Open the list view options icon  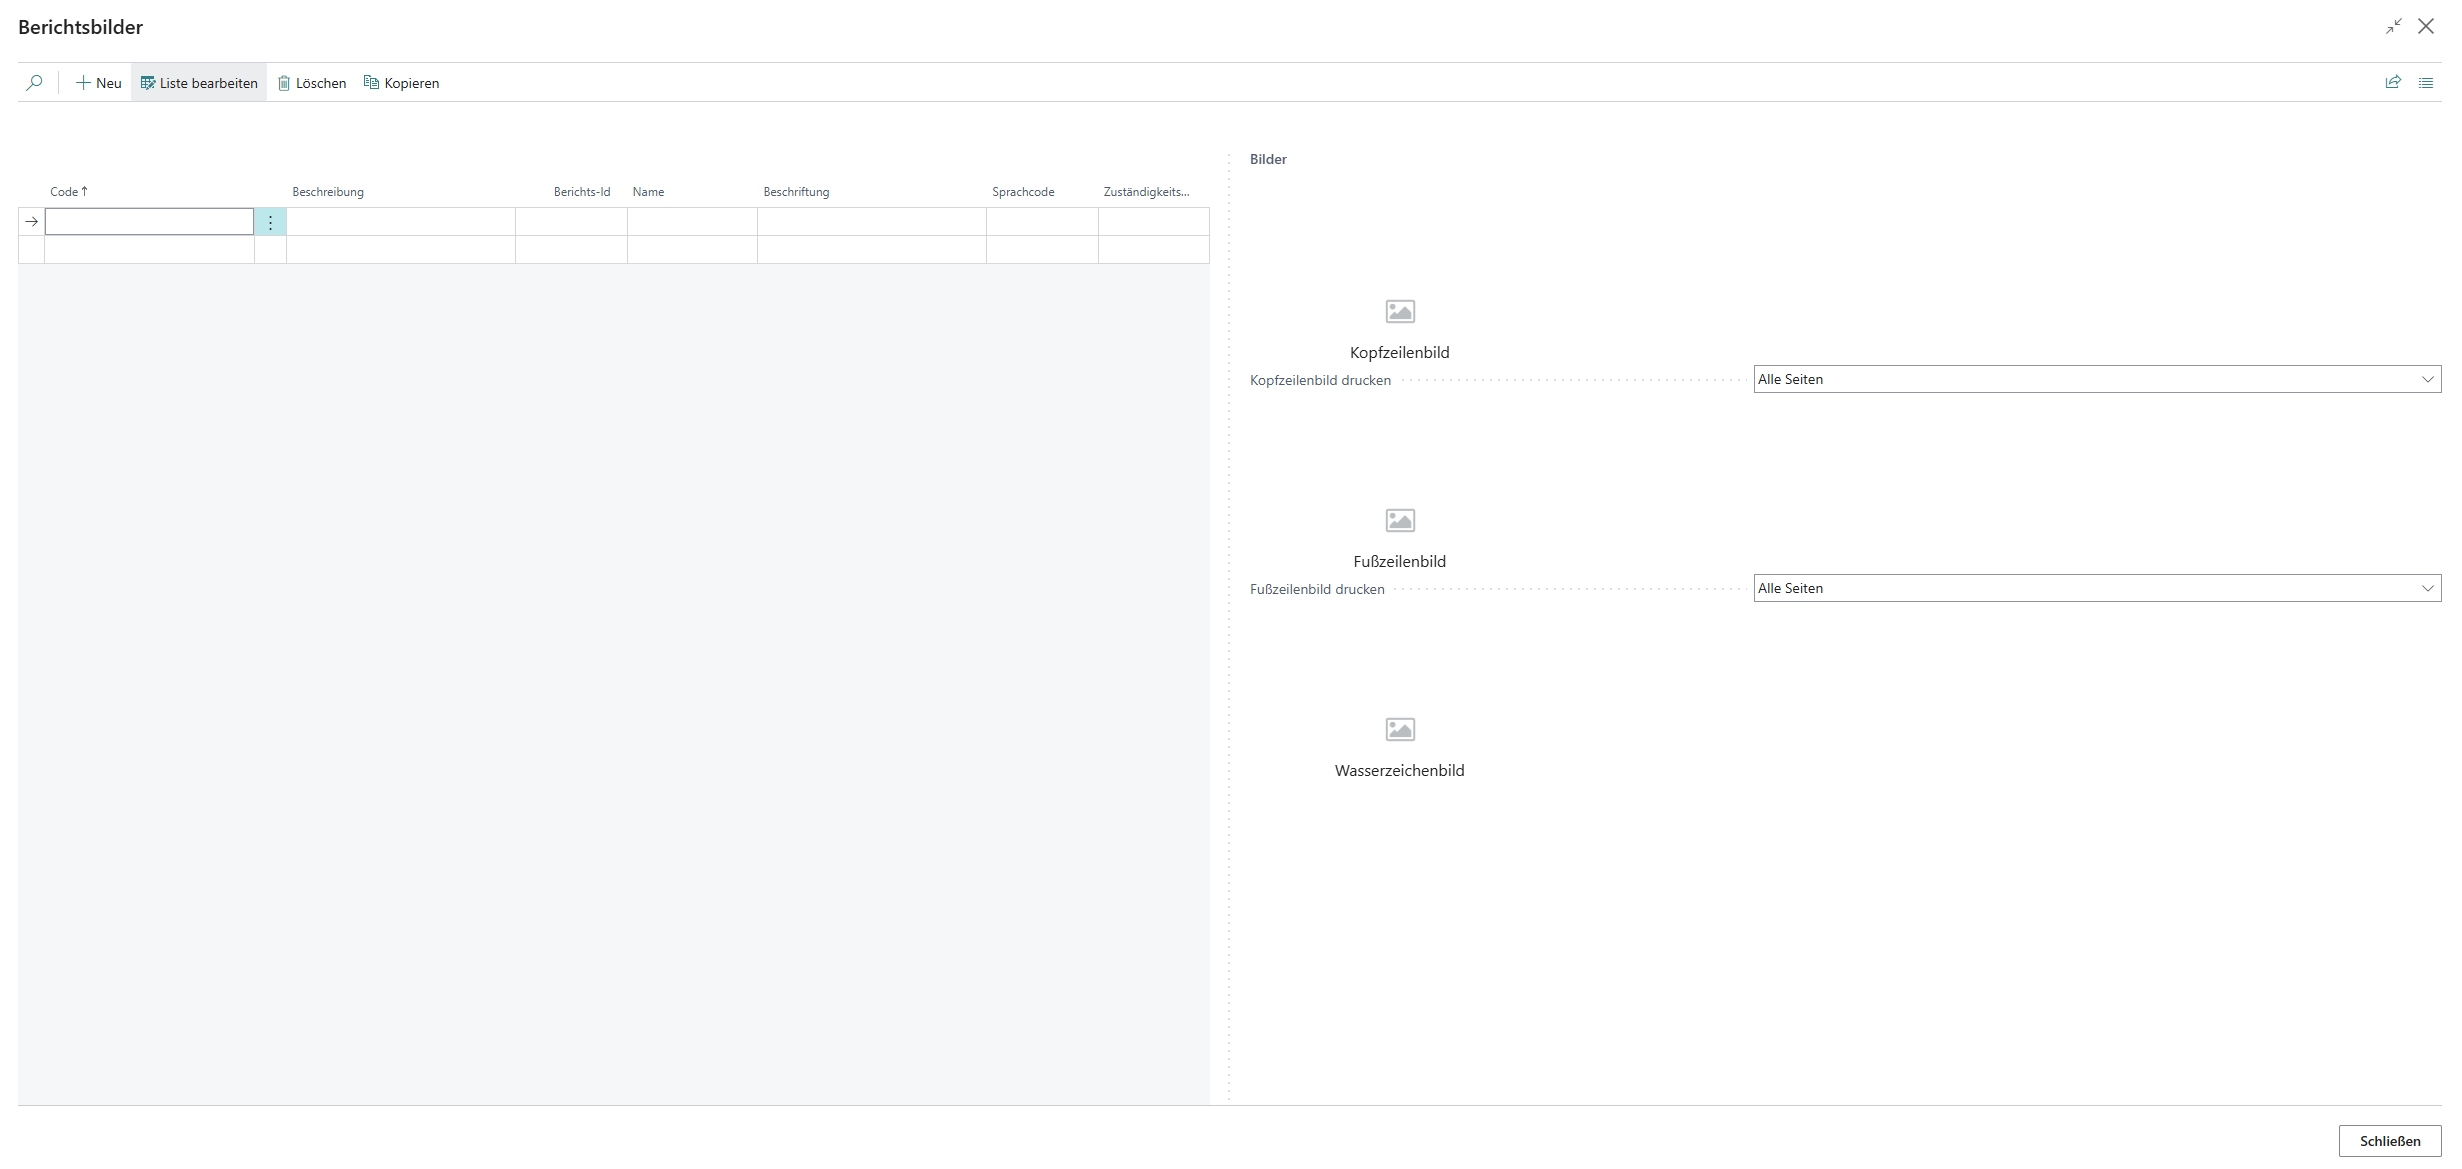tap(2426, 83)
